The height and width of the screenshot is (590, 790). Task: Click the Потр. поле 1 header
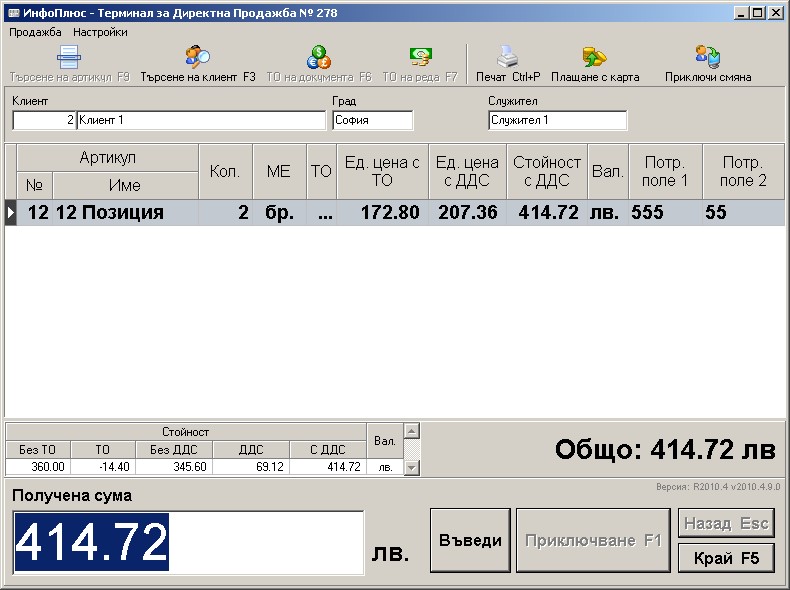tap(666, 172)
